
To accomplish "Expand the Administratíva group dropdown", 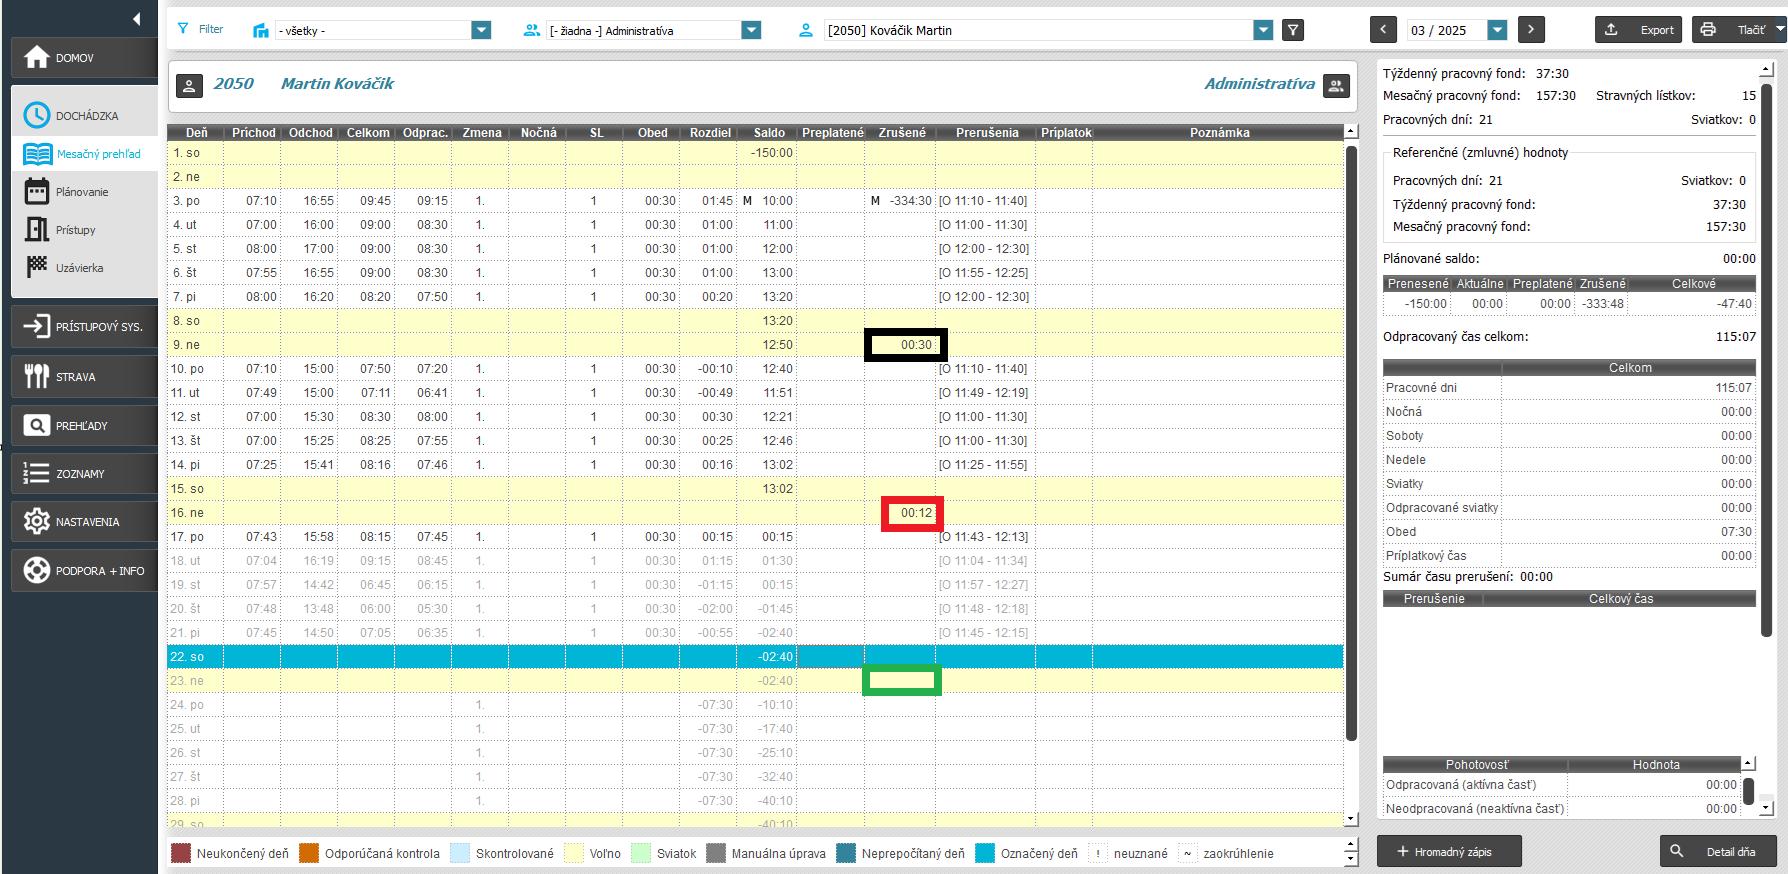I will [751, 30].
